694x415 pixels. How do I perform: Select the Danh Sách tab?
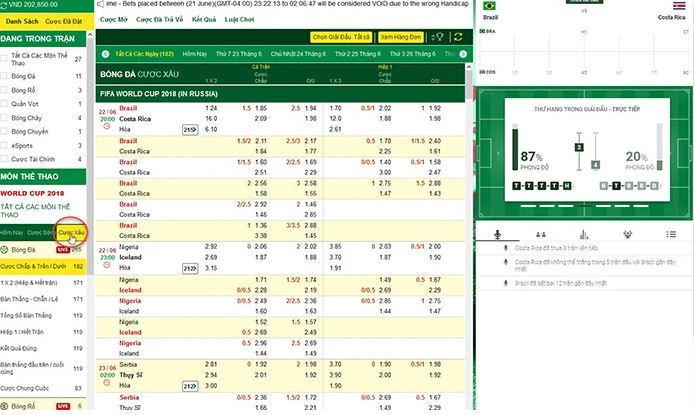tap(22, 21)
